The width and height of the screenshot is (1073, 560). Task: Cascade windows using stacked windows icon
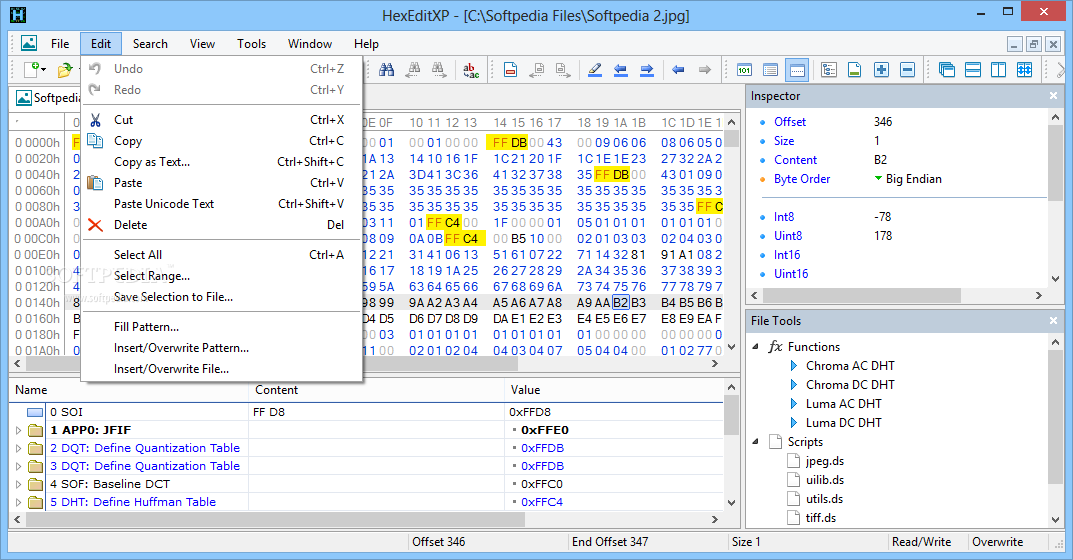coord(946,70)
